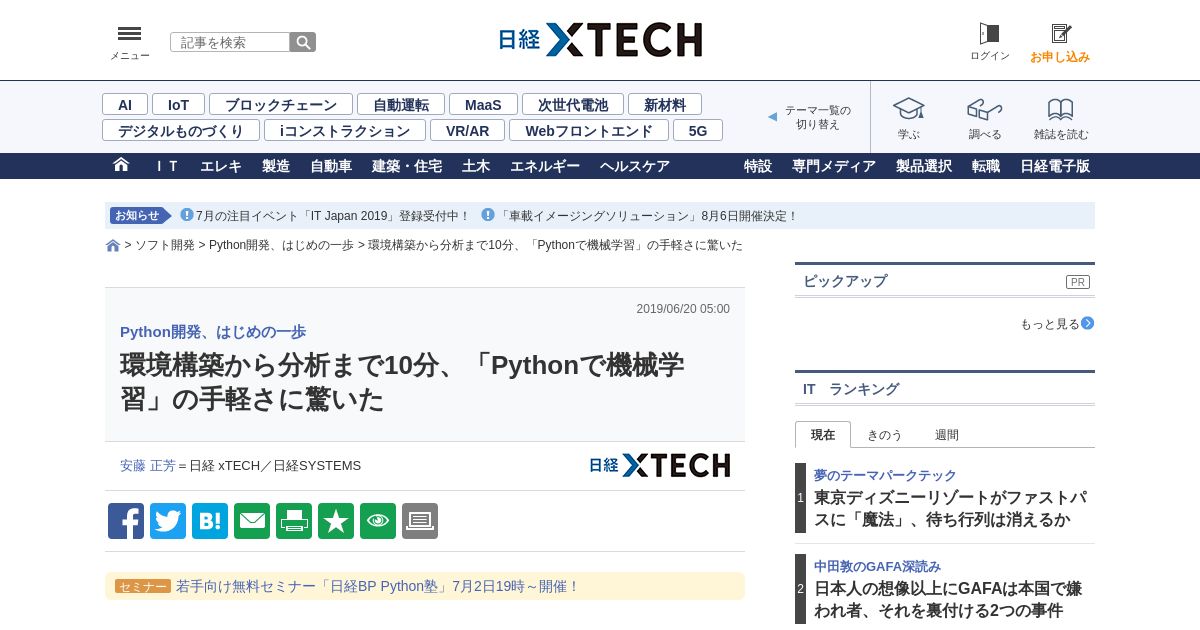The height and width of the screenshot is (630, 1200).
Task: Select the 次世代電池 theme tag
Action: click(x=573, y=104)
